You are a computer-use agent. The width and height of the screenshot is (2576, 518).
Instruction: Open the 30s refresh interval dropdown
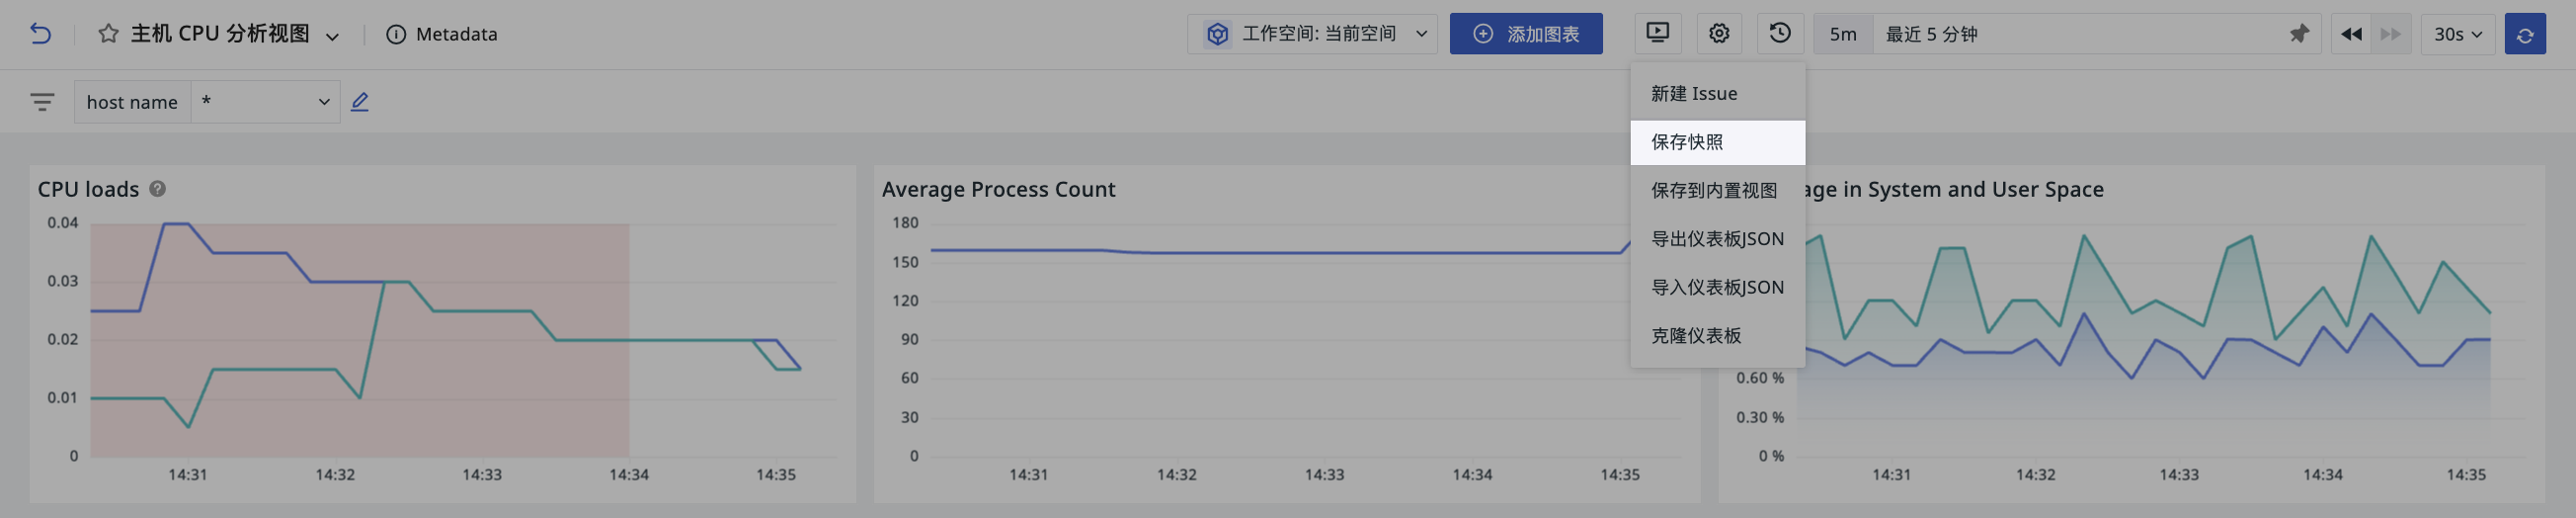(2457, 34)
